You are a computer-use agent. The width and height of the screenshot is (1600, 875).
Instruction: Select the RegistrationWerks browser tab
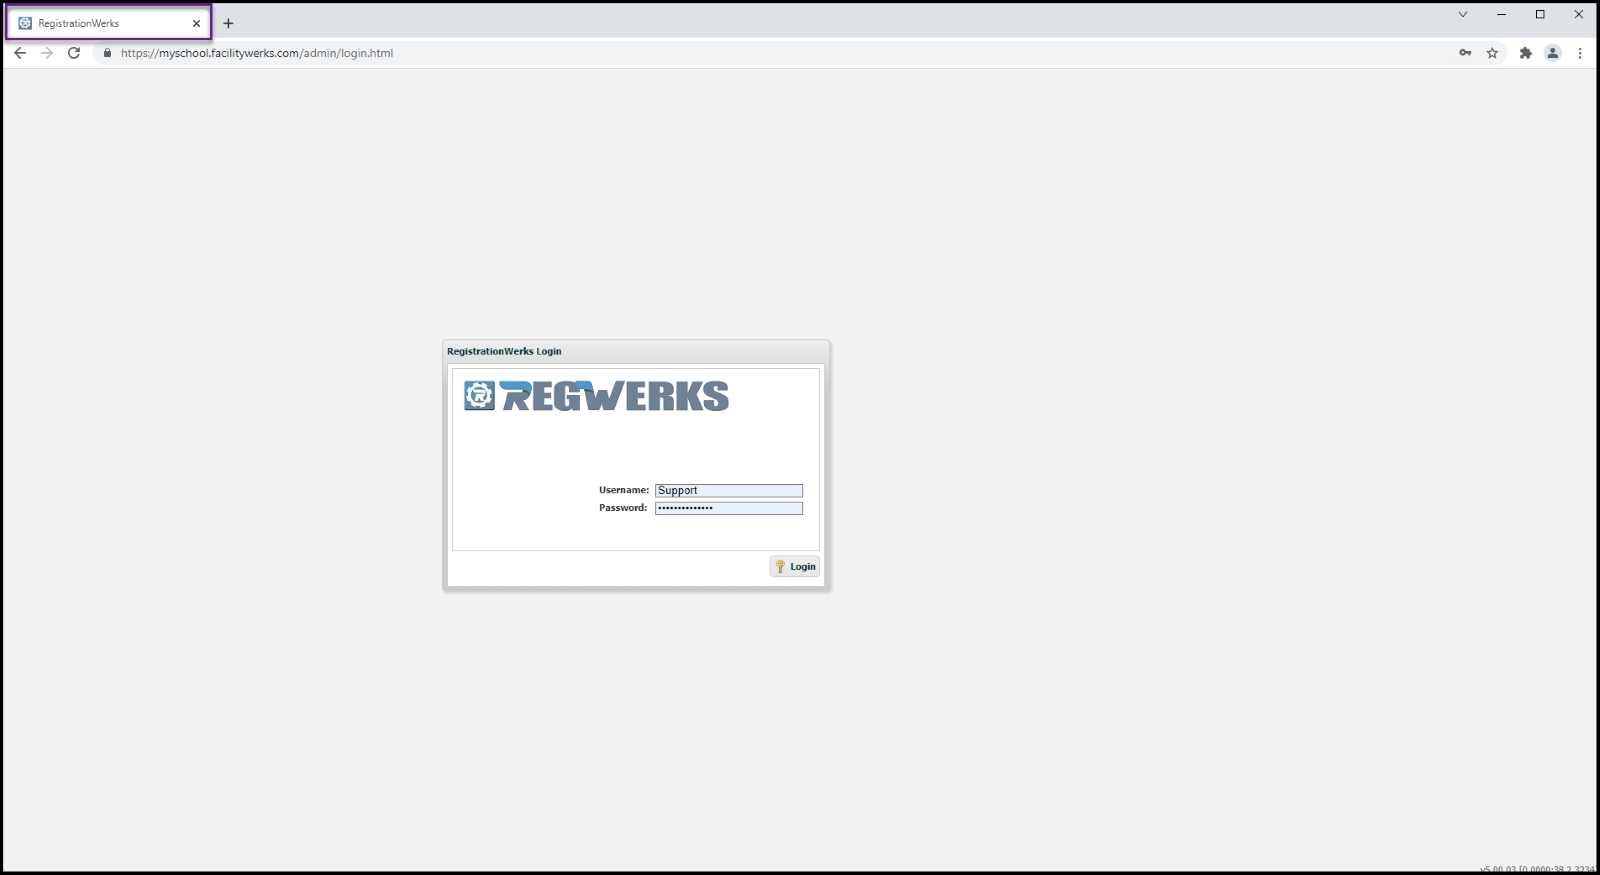click(x=109, y=23)
